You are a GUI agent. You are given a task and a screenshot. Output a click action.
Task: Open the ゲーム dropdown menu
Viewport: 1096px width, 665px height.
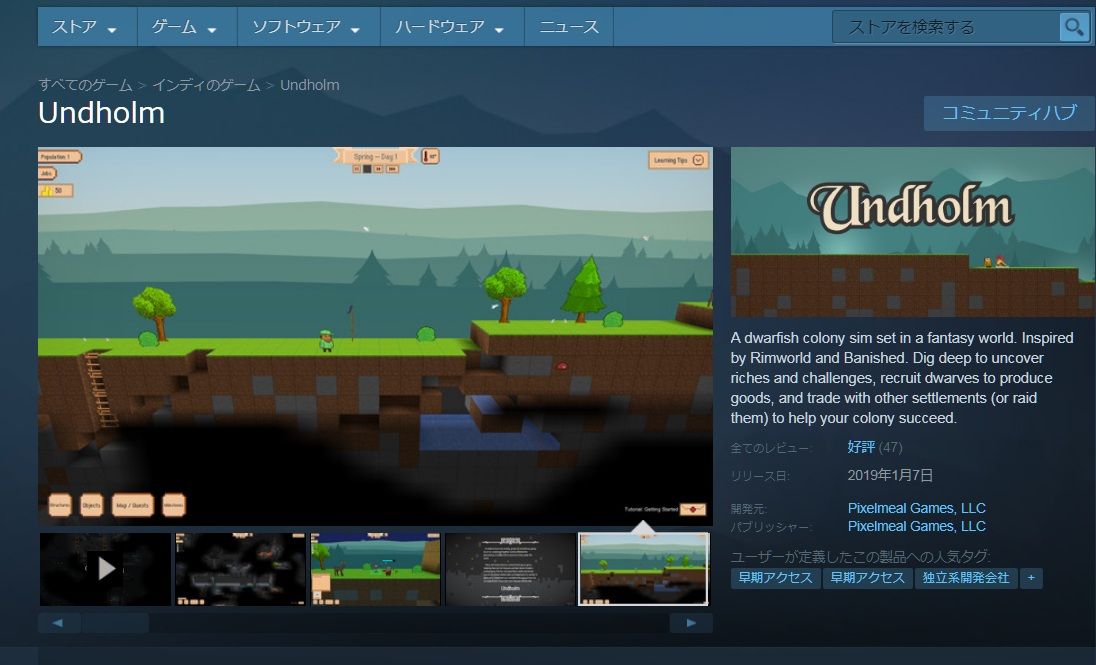click(187, 27)
